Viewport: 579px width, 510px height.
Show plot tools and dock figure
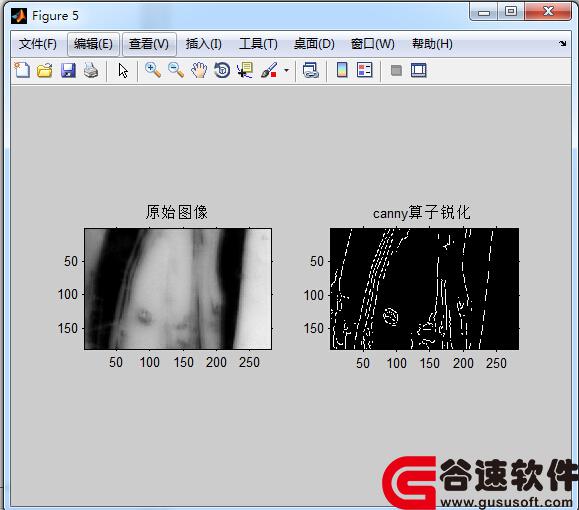coord(419,70)
